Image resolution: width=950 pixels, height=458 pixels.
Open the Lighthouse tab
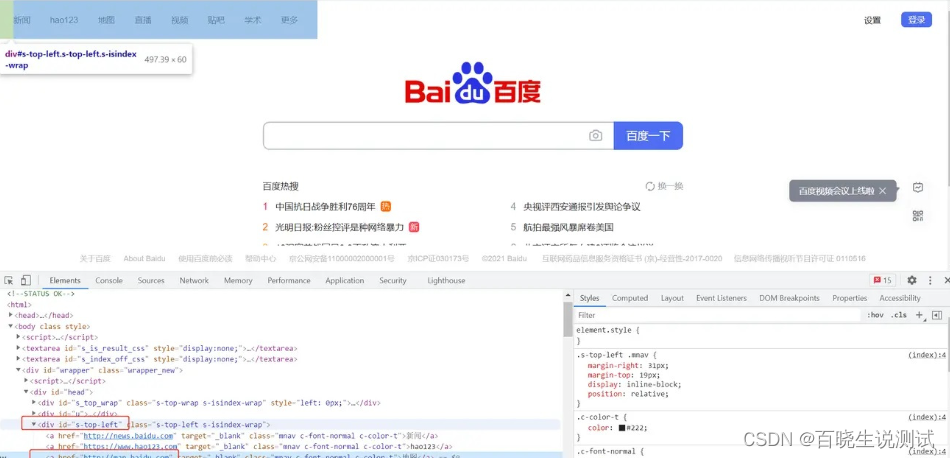click(x=447, y=280)
